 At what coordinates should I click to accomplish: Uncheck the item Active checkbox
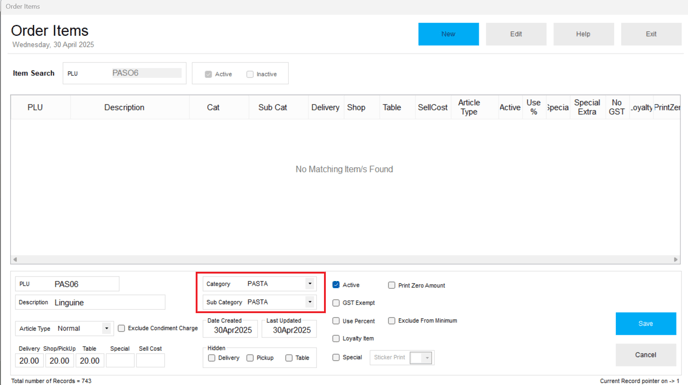(x=336, y=285)
